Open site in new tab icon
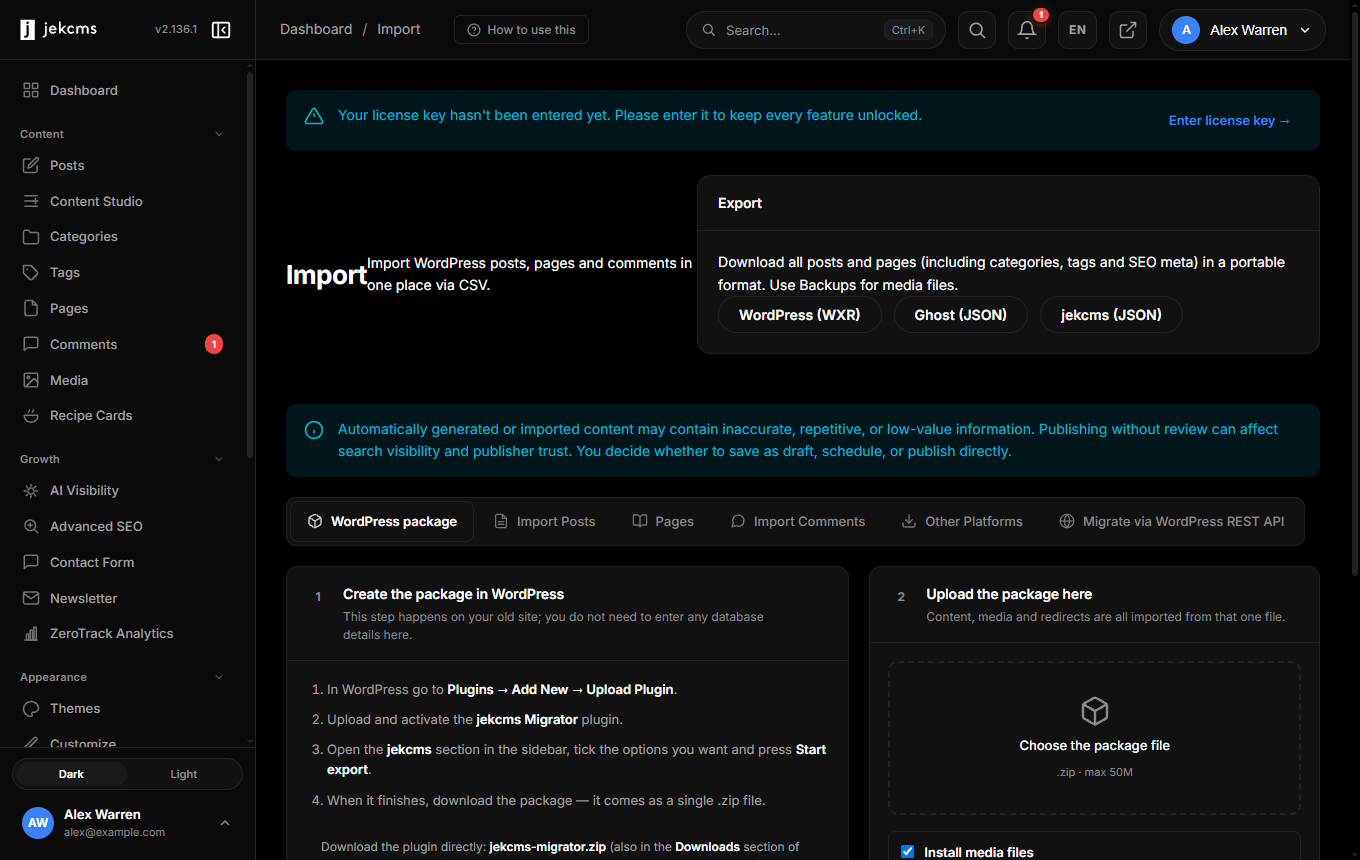The width and height of the screenshot is (1360, 860). tap(1127, 30)
